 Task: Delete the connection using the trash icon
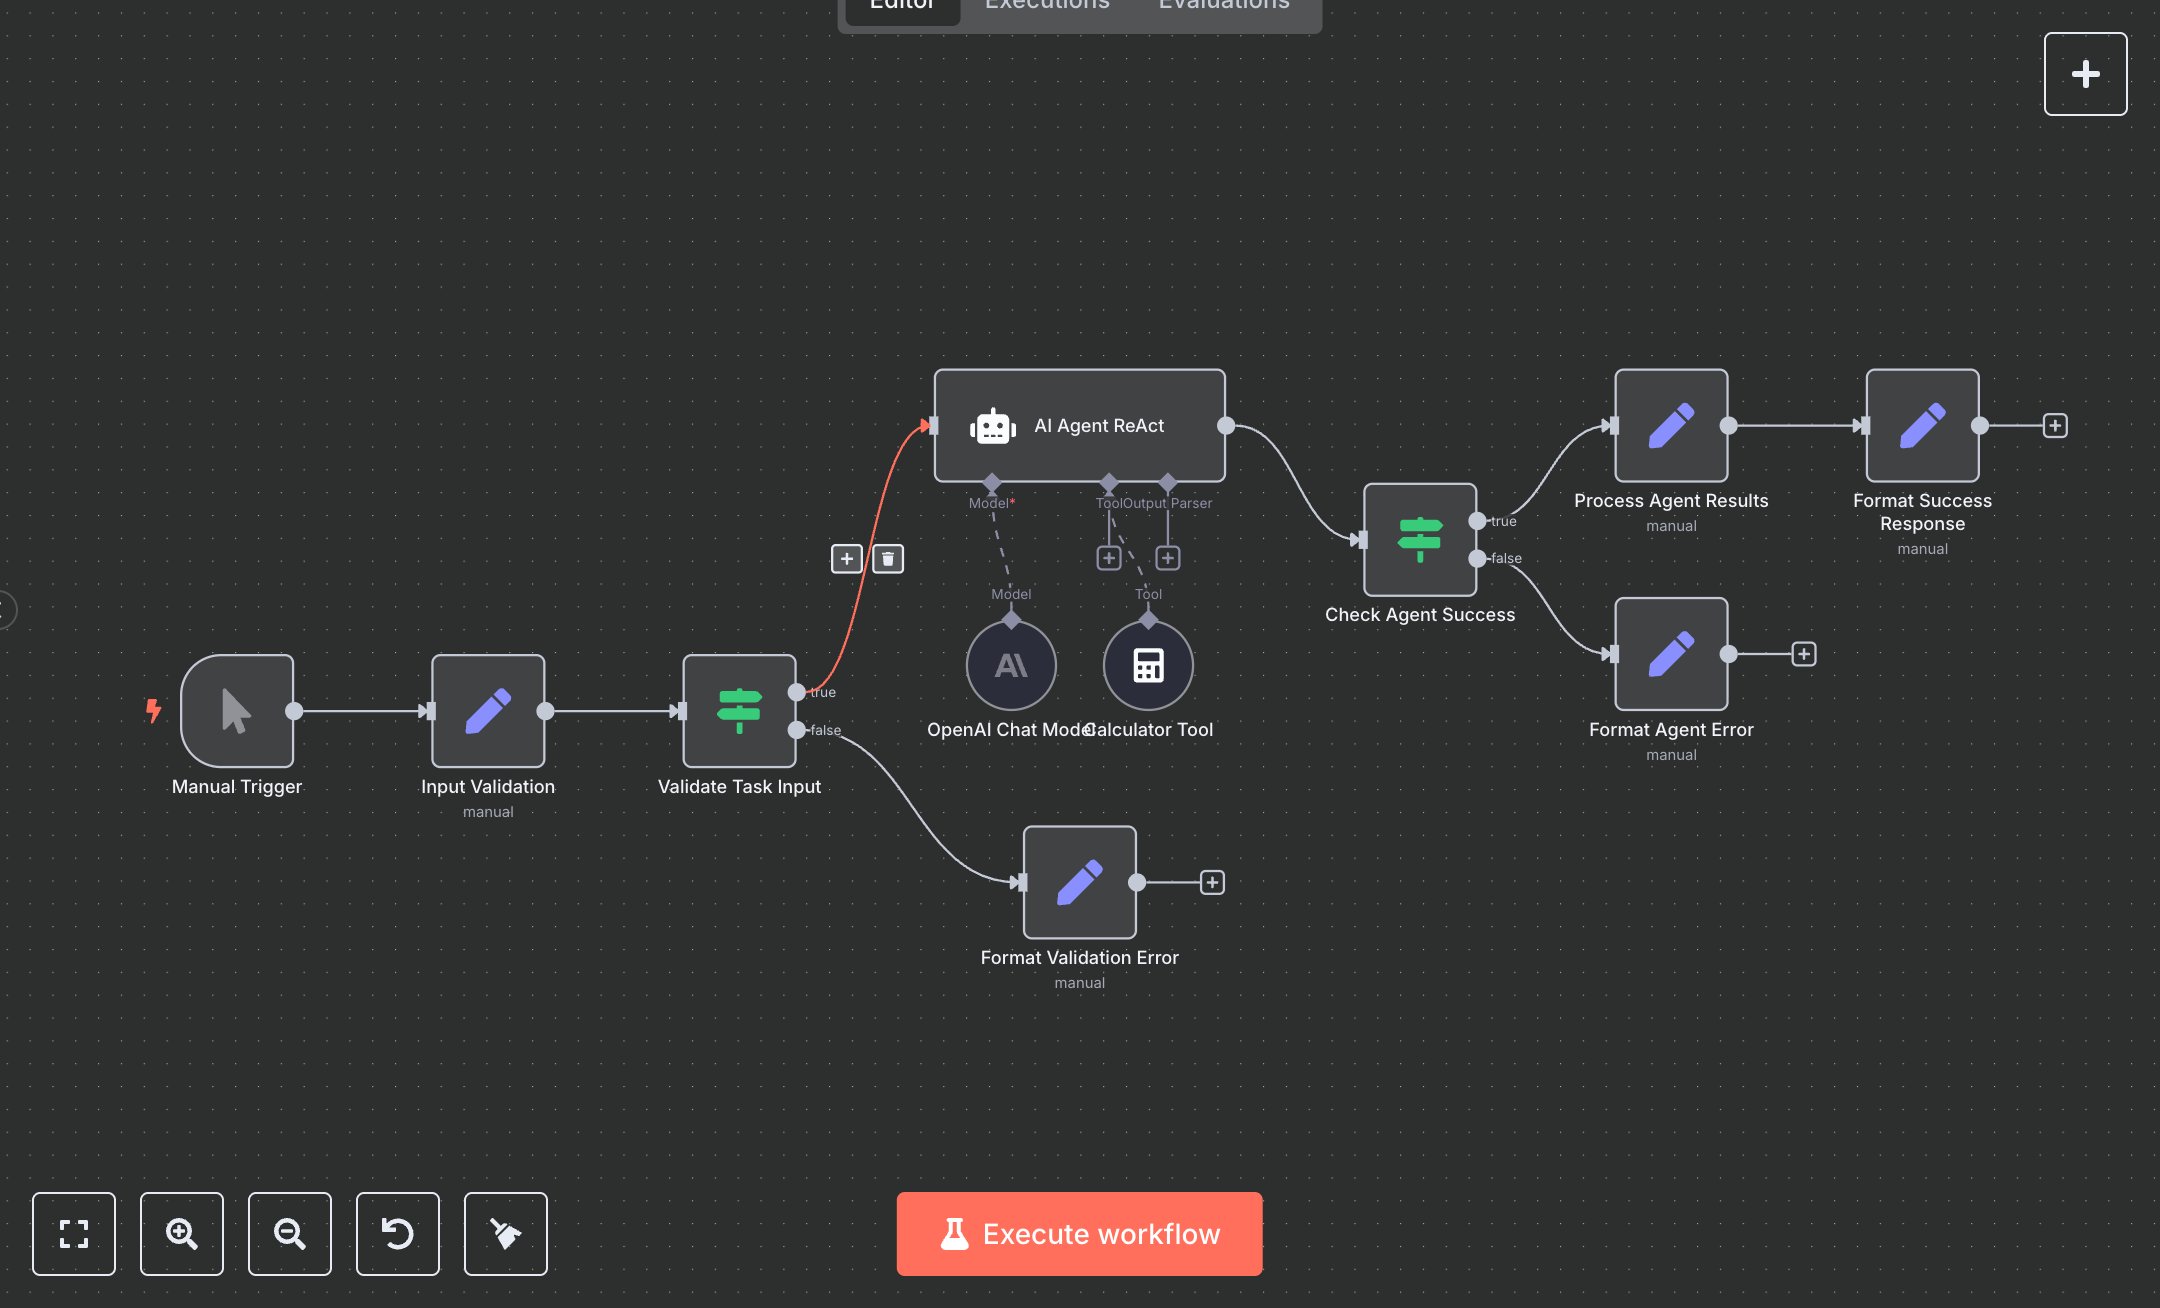pyautogui.click(x=888, y=559)
